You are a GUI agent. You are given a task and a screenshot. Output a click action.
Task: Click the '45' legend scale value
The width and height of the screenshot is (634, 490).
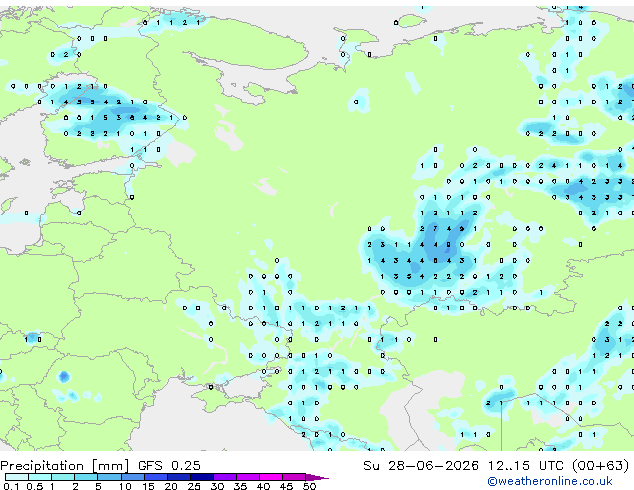286,486
